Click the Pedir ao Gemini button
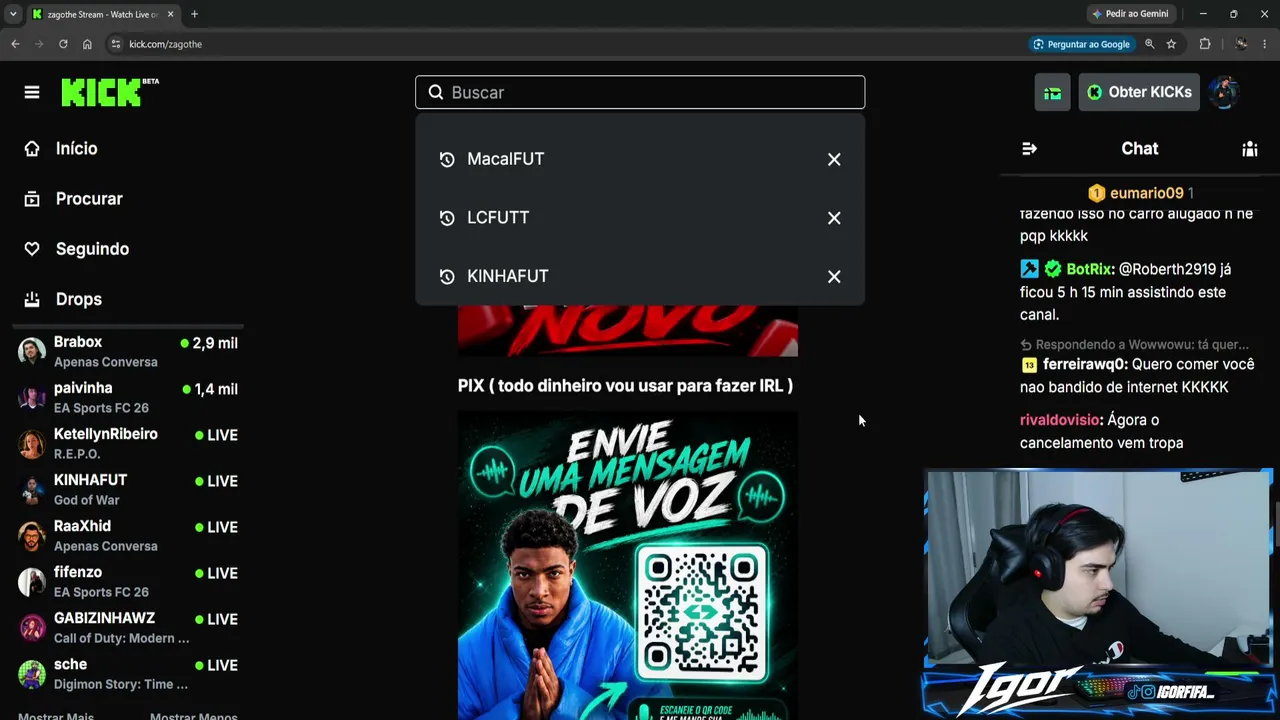 tap(1130, 14)
